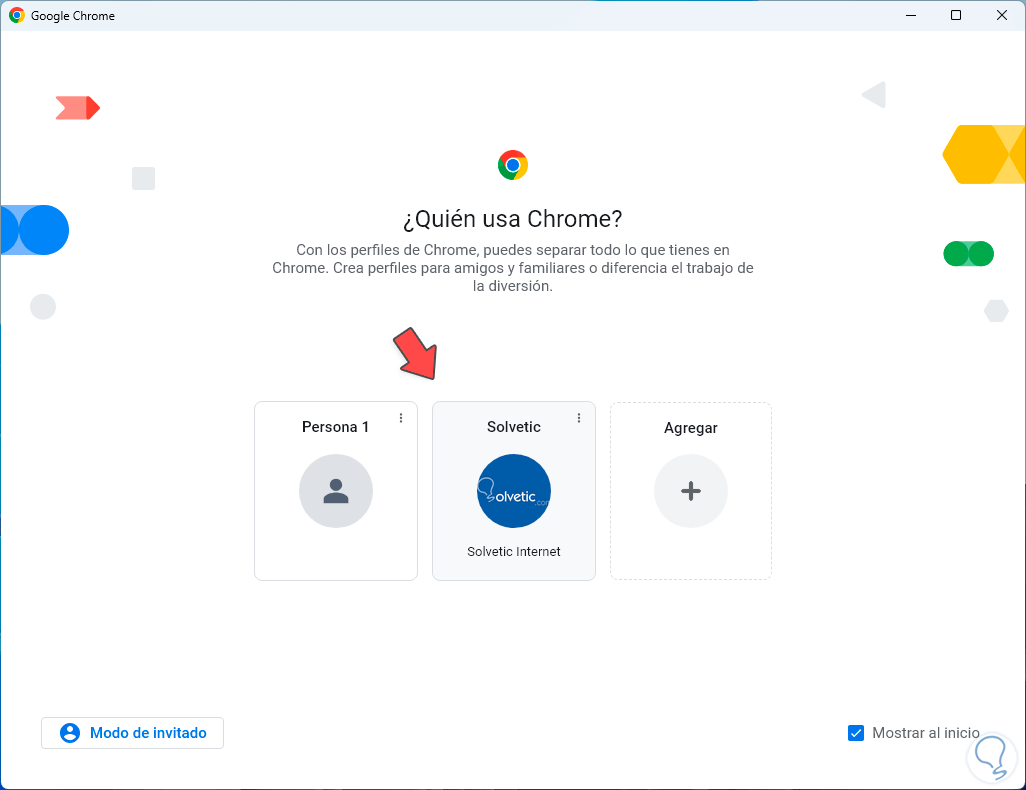Screen dimensions: 1026x790
Task: Open the Solvetic profile card
Action: click(514, 491)
